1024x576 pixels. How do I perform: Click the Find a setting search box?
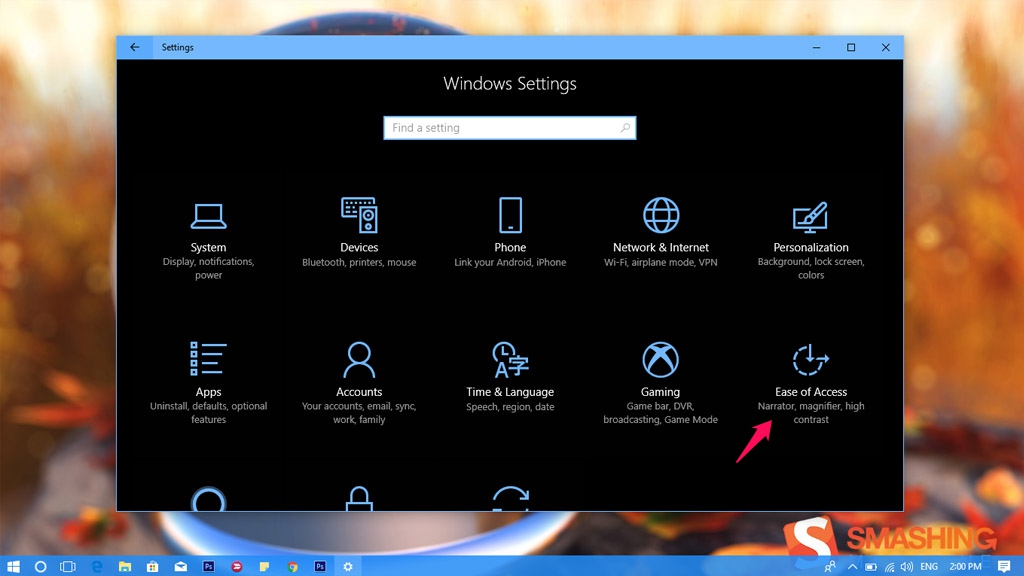(x=509, y=128)
